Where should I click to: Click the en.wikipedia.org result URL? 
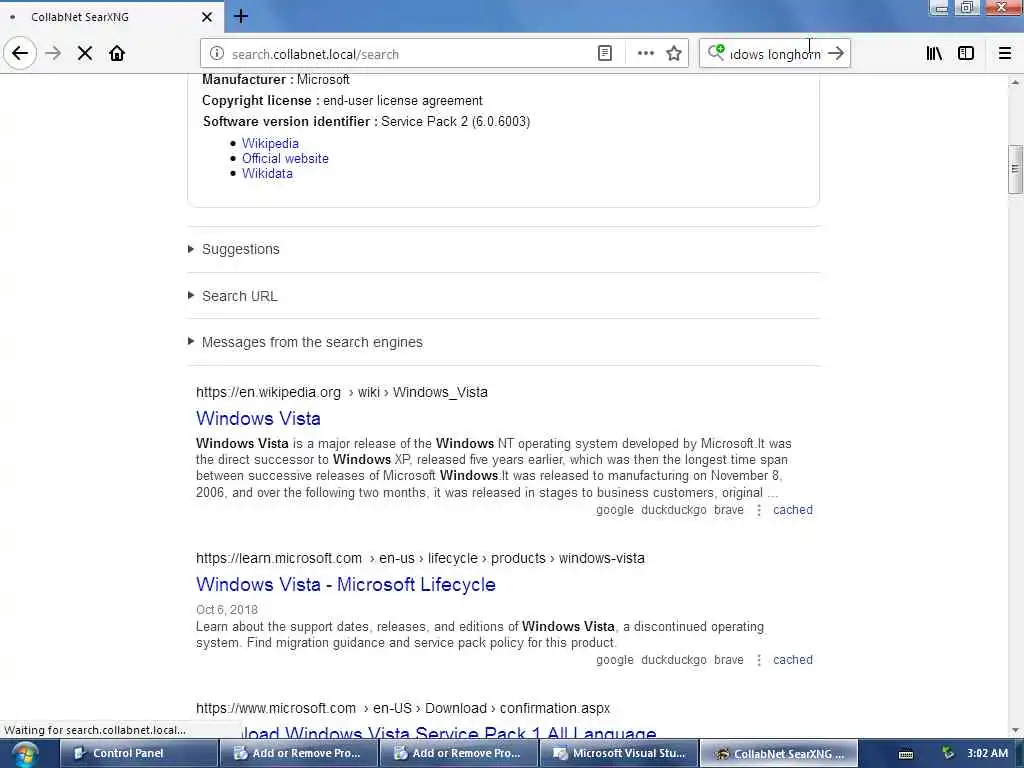[x=342, y=392]
